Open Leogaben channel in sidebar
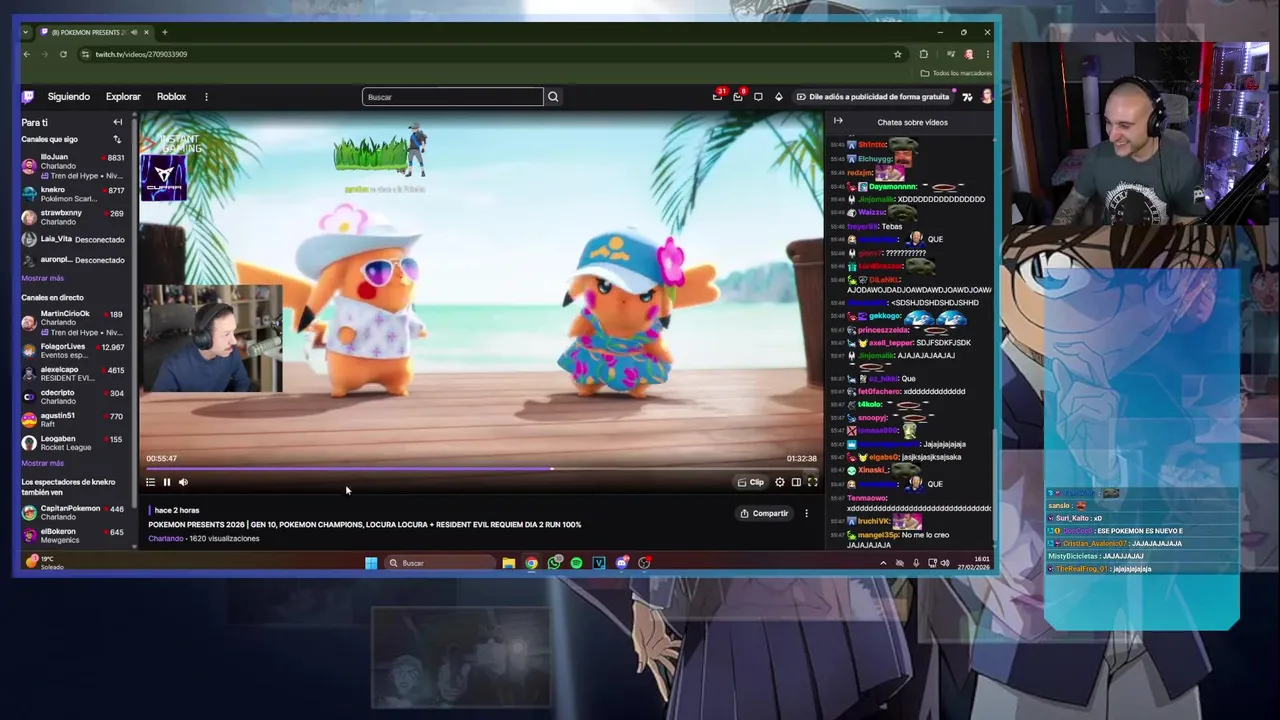 [72, 442]
